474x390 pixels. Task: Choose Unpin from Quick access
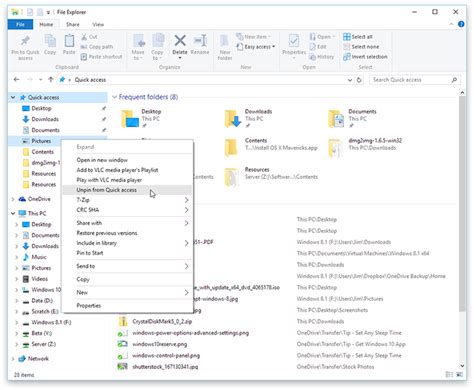pyautogui.click(x=127, y=190)
